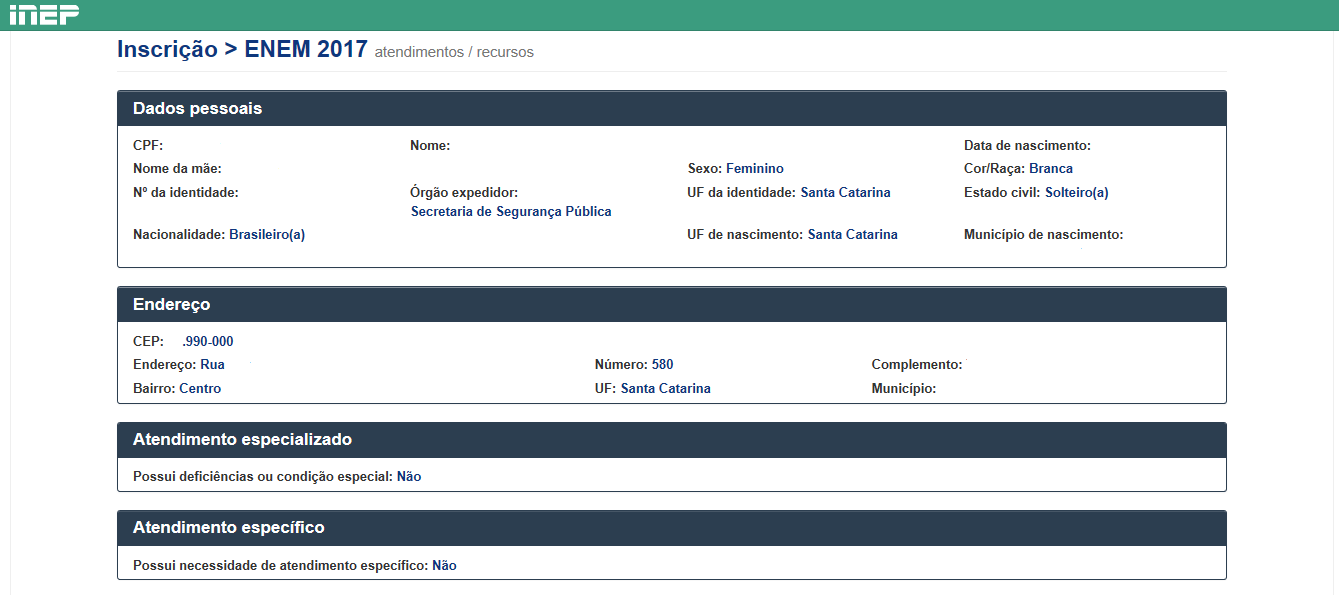Image resolution: width=1339 pixels, height=596 pixels.
Task: Click the 'Nome:' label
Action: (430, 146)
